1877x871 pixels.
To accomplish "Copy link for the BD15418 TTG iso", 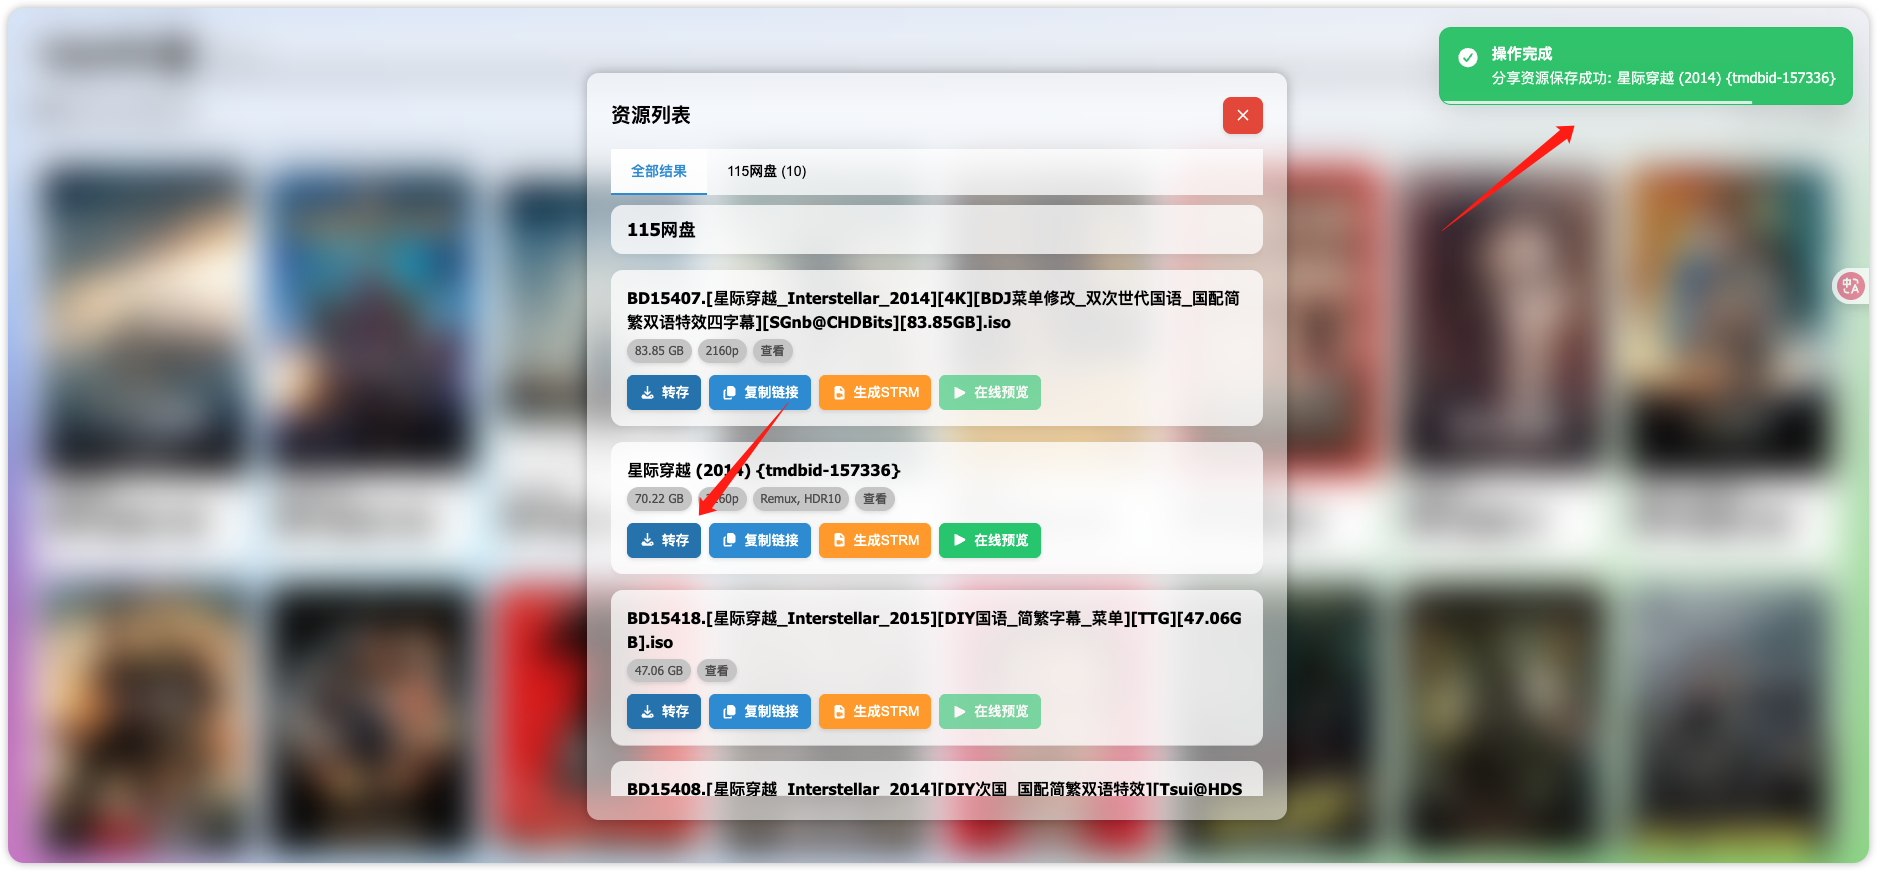I will (x=760, y=712).
